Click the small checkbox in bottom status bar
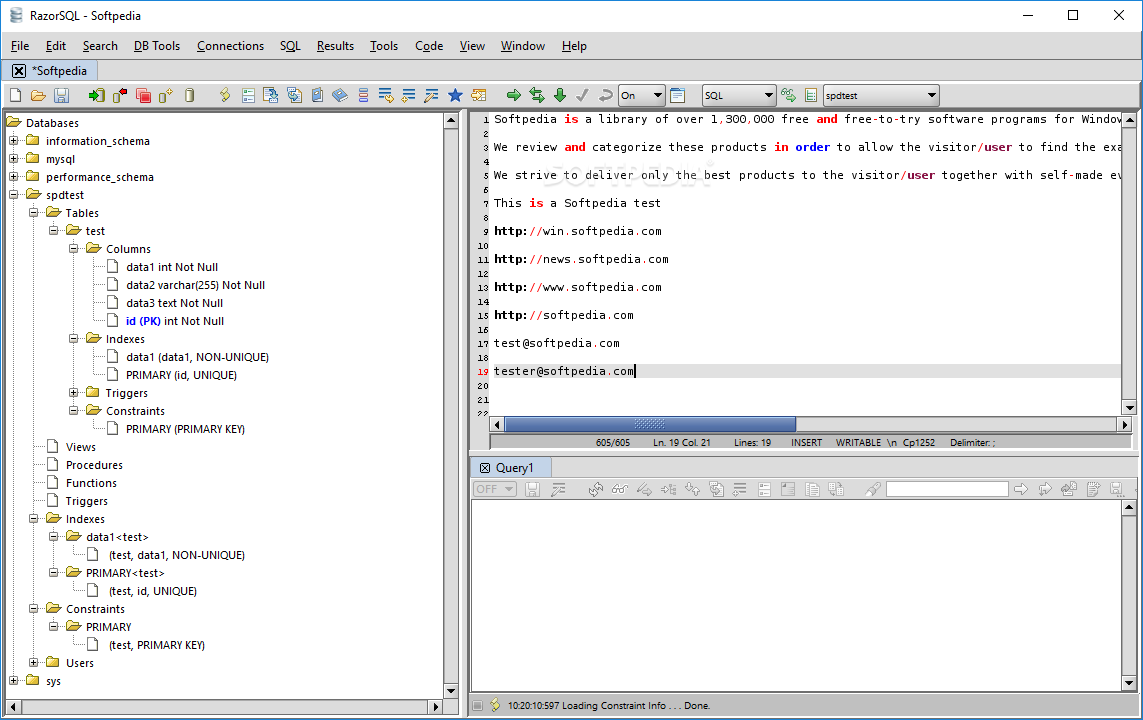 coord(477,705)
